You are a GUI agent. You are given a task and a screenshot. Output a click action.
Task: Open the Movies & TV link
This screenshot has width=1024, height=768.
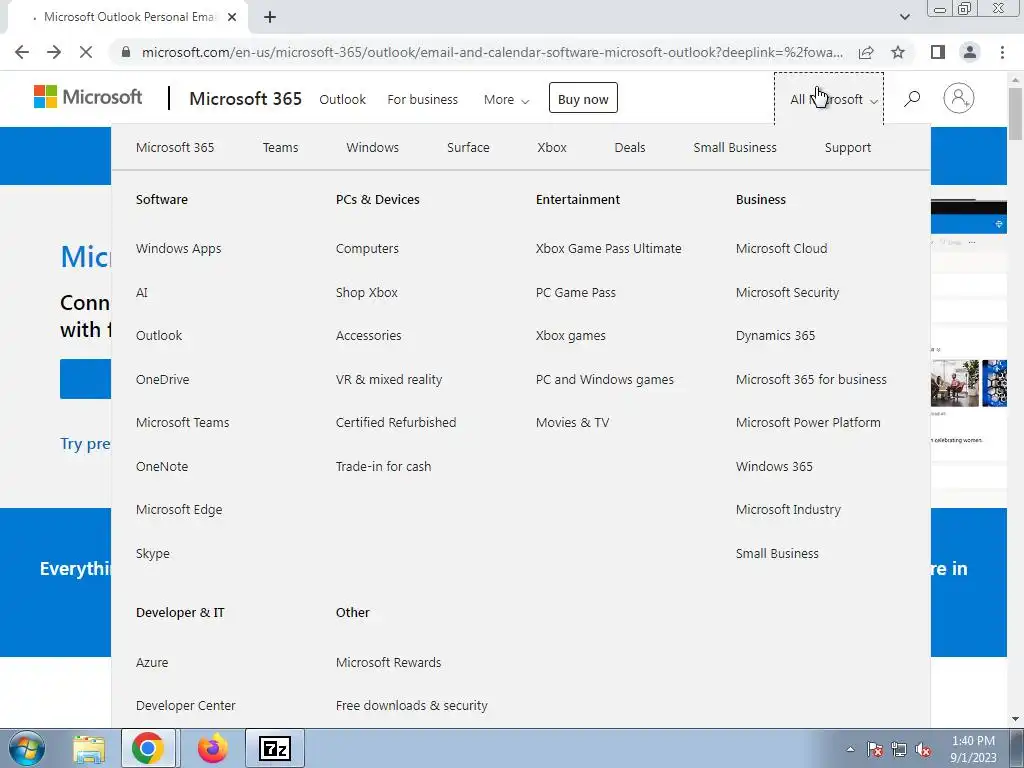pos(572,423)
